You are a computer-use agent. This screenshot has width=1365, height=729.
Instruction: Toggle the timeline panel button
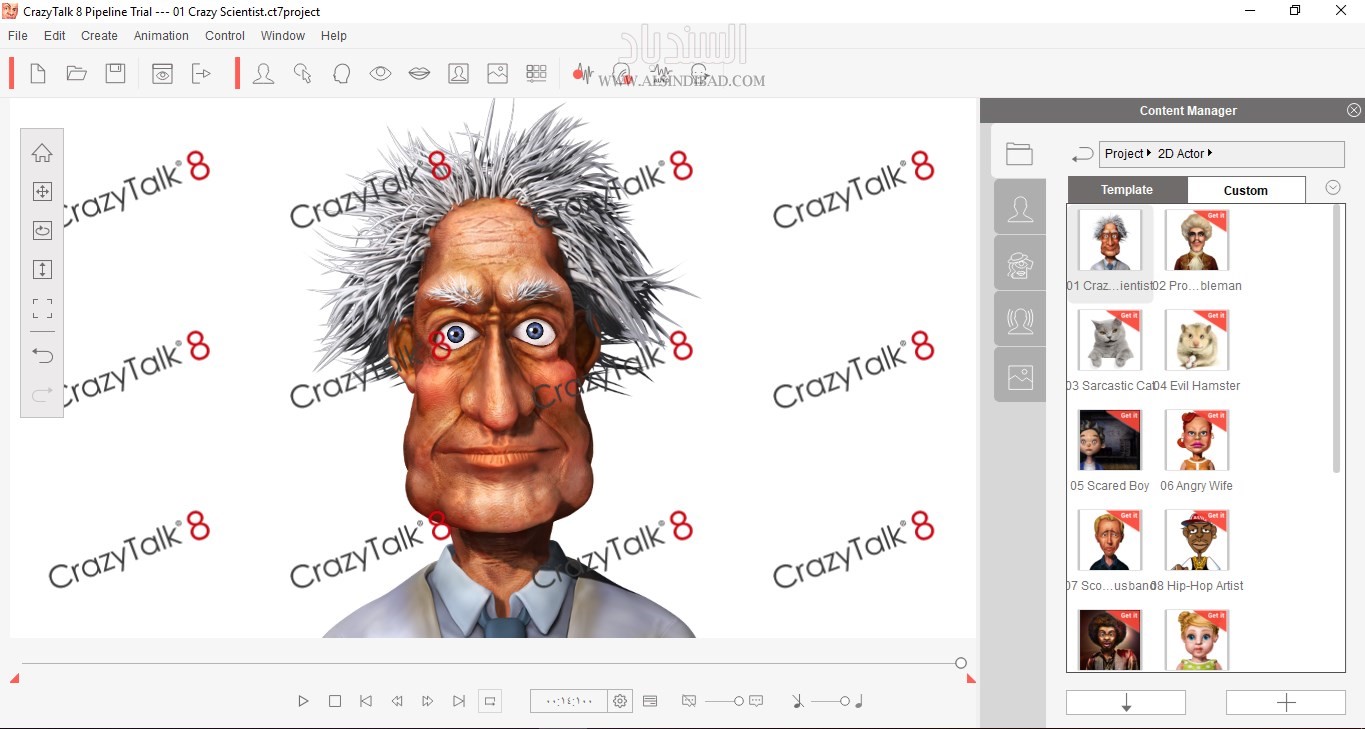pos(650,701)
